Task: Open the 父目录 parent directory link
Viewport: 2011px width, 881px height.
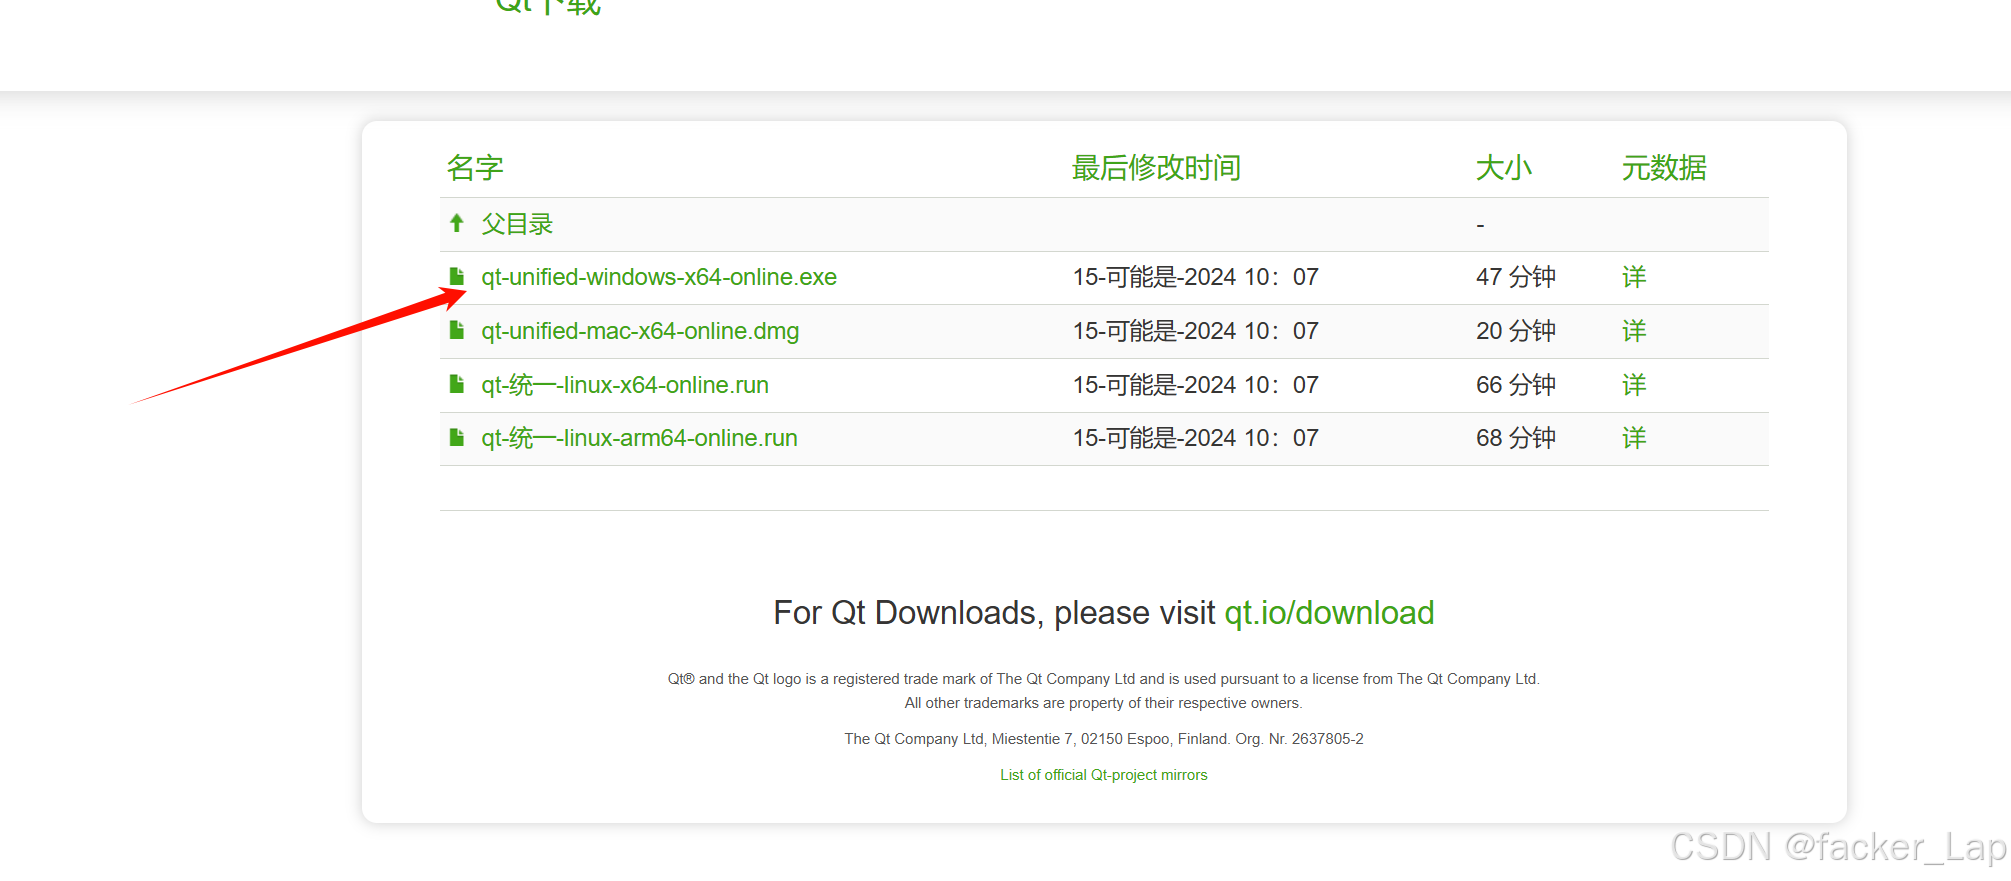Action: pyautogui.click(x=517, y=224)
